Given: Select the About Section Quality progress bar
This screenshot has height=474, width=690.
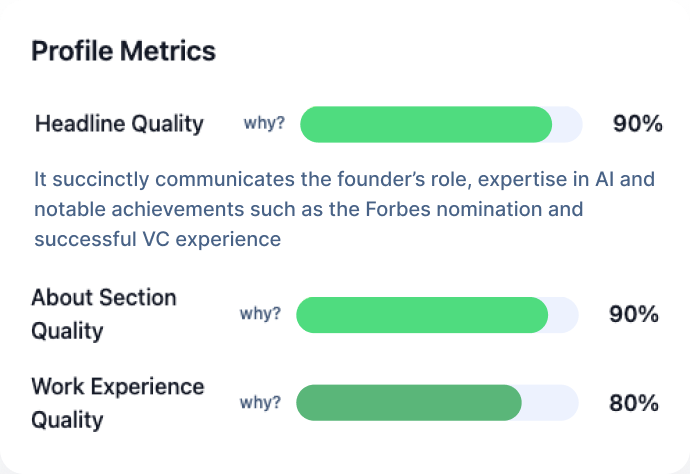Looking at the screenshot, I should click(421, 314).
